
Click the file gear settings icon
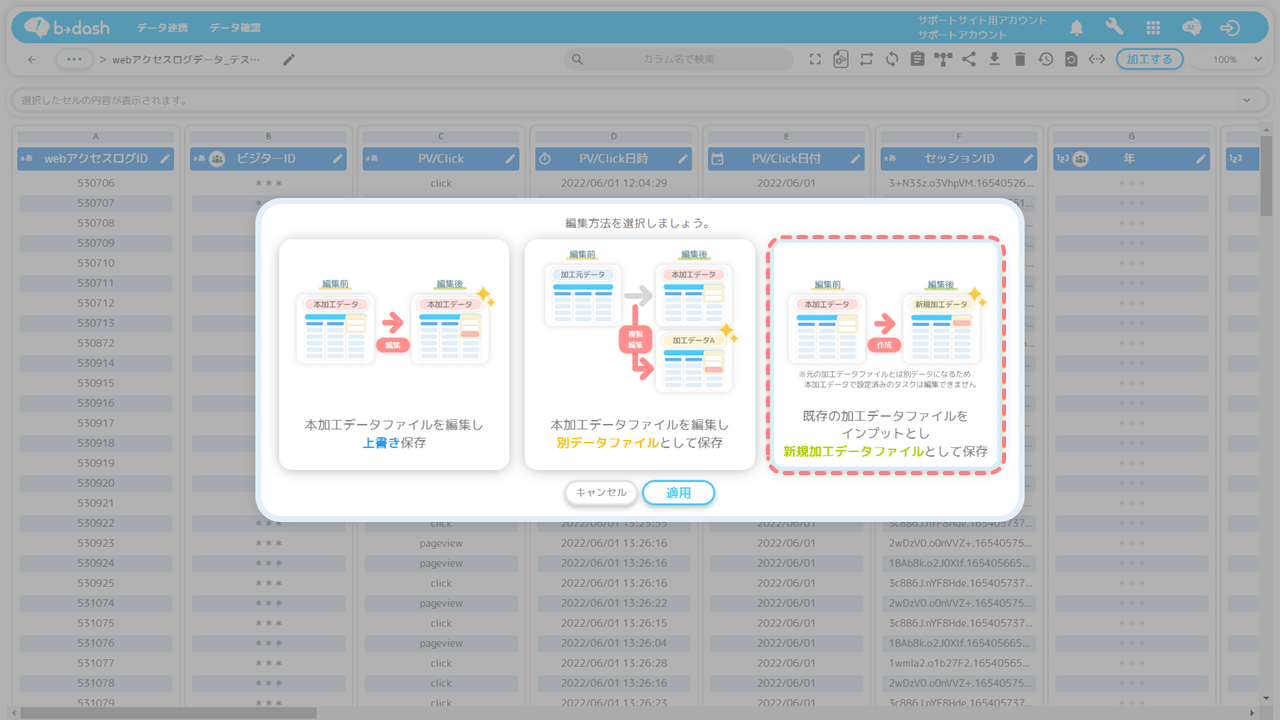pyautogui.click(x=841, y=60)
